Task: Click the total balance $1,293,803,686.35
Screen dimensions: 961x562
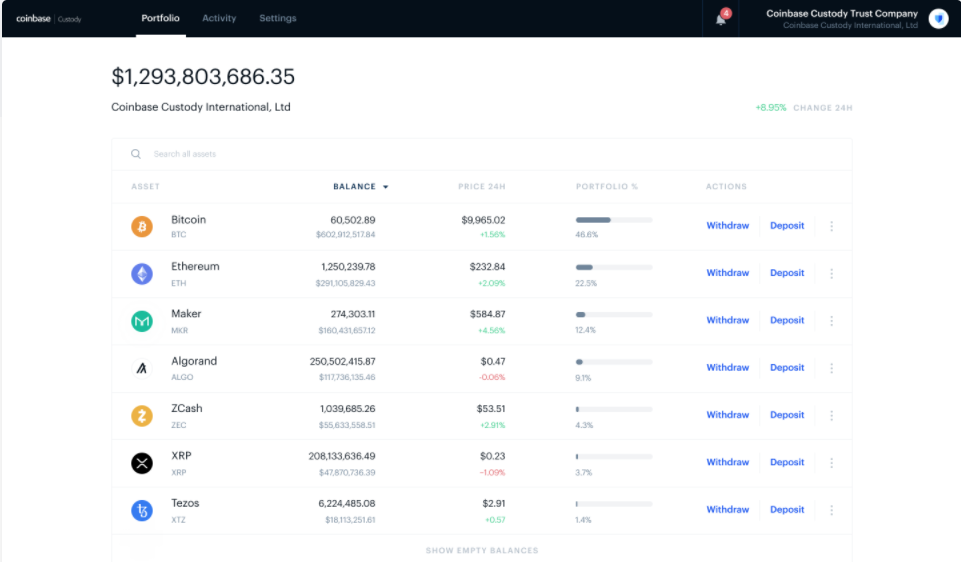Action: (203, 77)
